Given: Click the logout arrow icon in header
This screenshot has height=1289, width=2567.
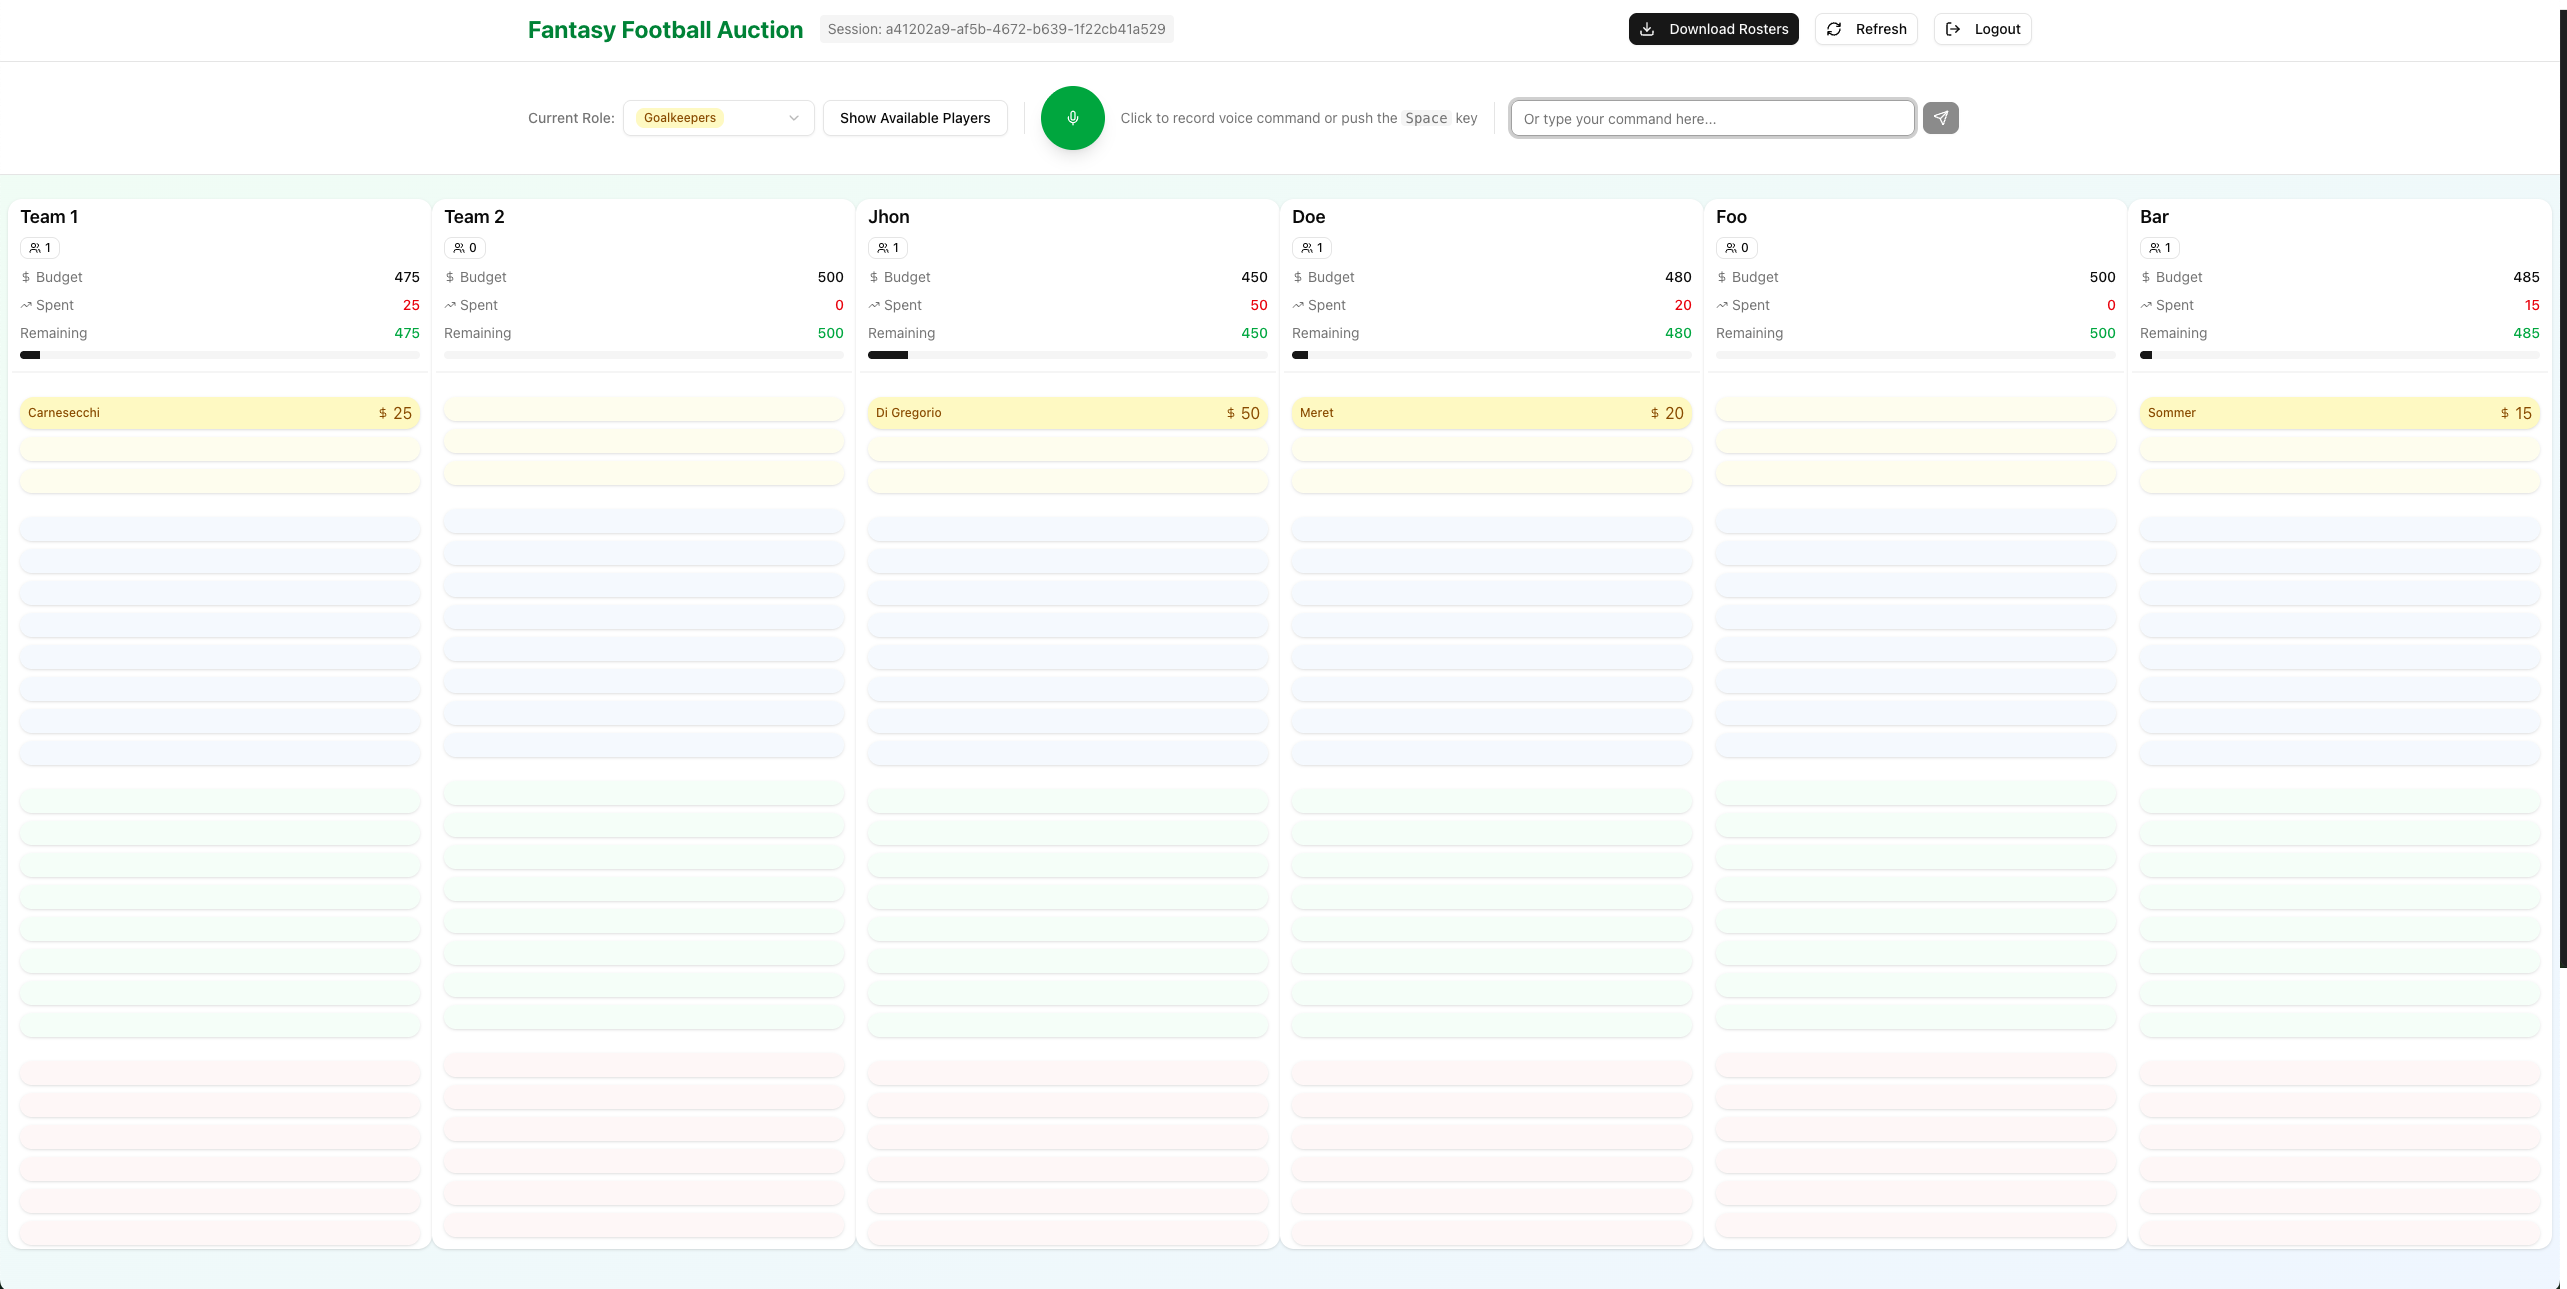Looking at the screenshot, I should (1953, 29).
